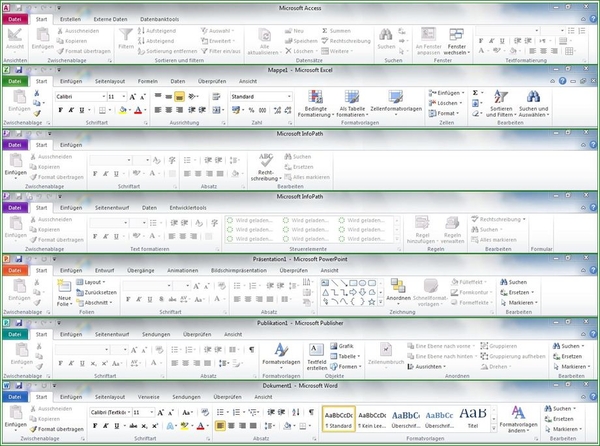Open Verweise tab in Word

[148, 397]
